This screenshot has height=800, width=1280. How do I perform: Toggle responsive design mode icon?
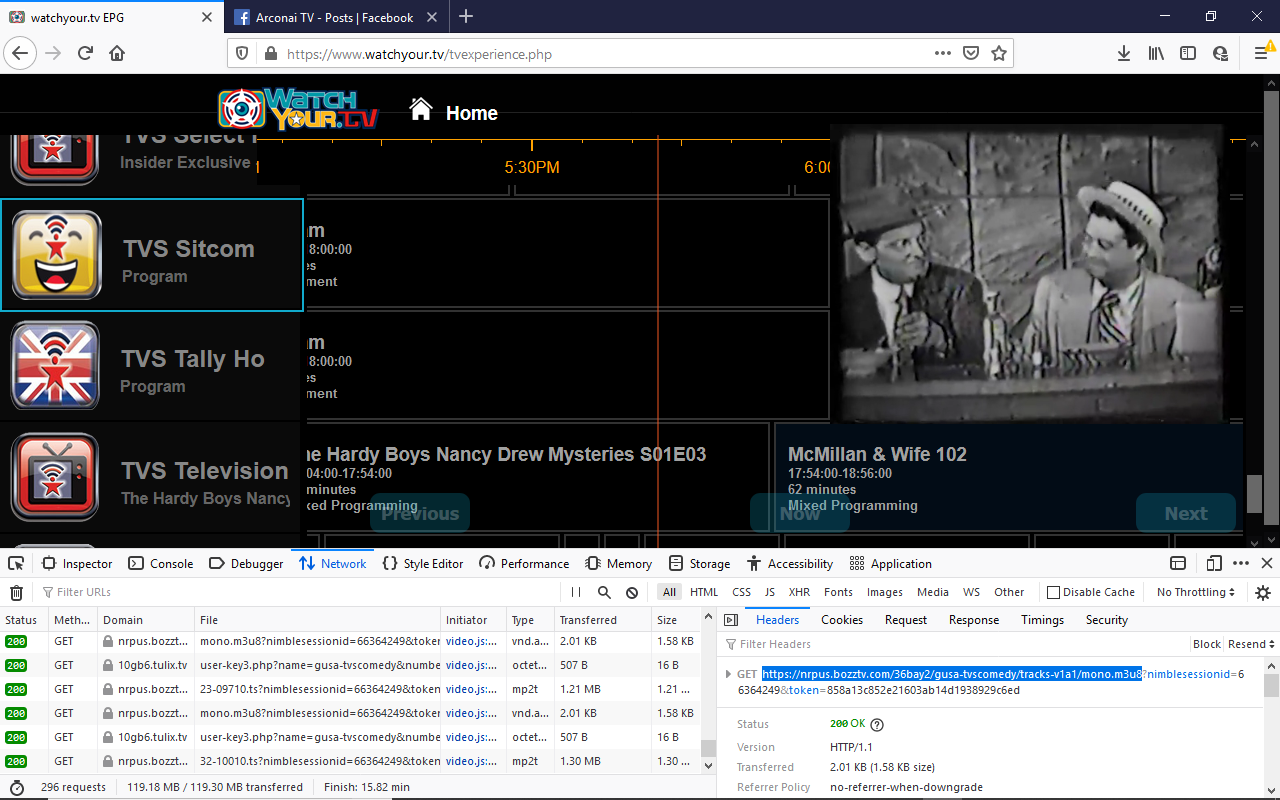(1214, 563)
